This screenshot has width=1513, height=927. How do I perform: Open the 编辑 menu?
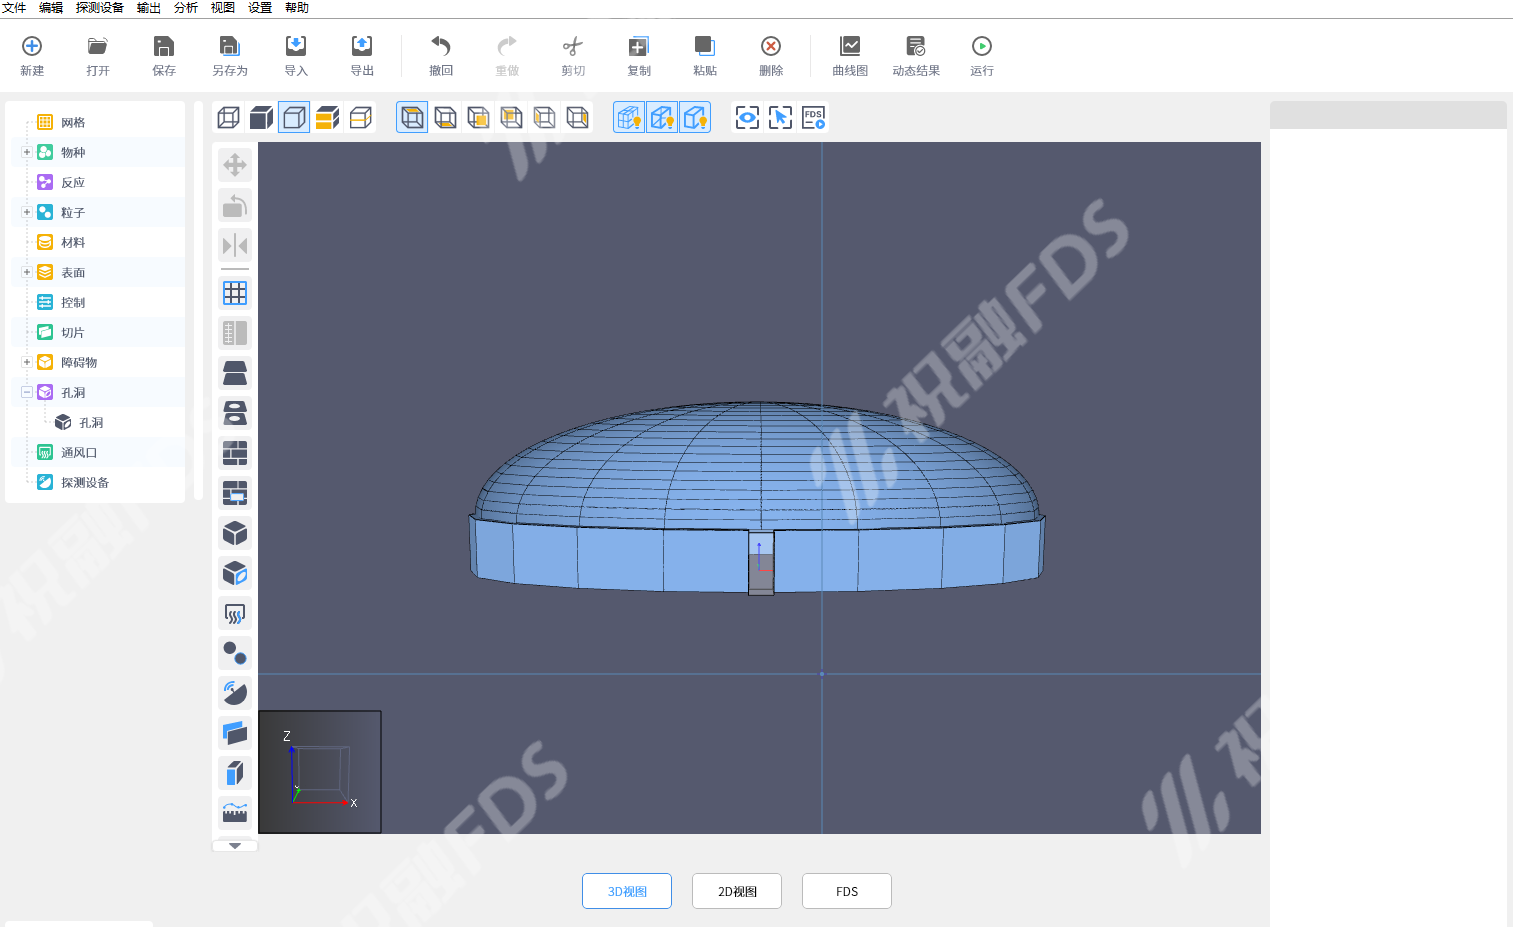pos(51,8)
